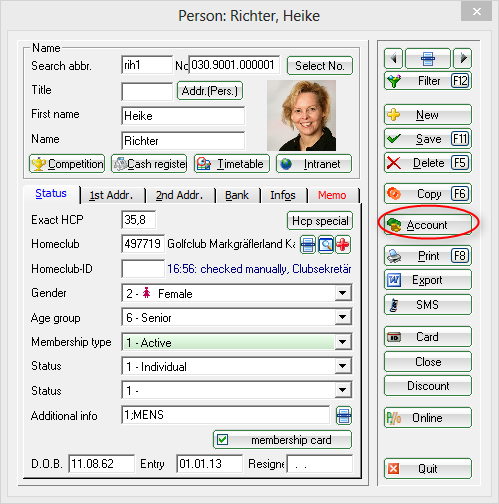Click the Select No. button

pyautogui.click(x=320, y=66)
